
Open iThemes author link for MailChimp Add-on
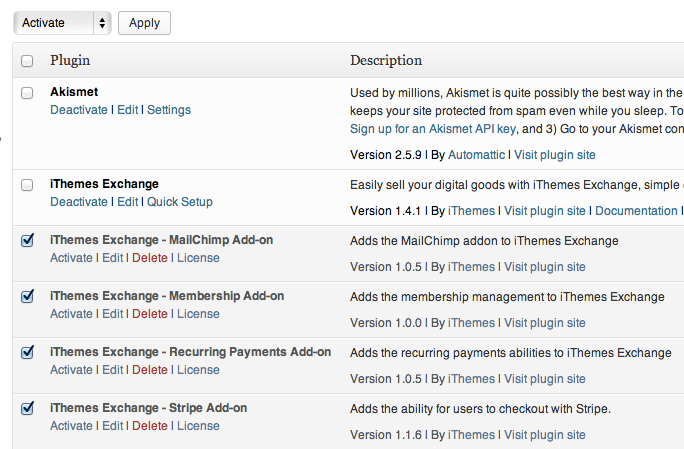coord(472,267)
